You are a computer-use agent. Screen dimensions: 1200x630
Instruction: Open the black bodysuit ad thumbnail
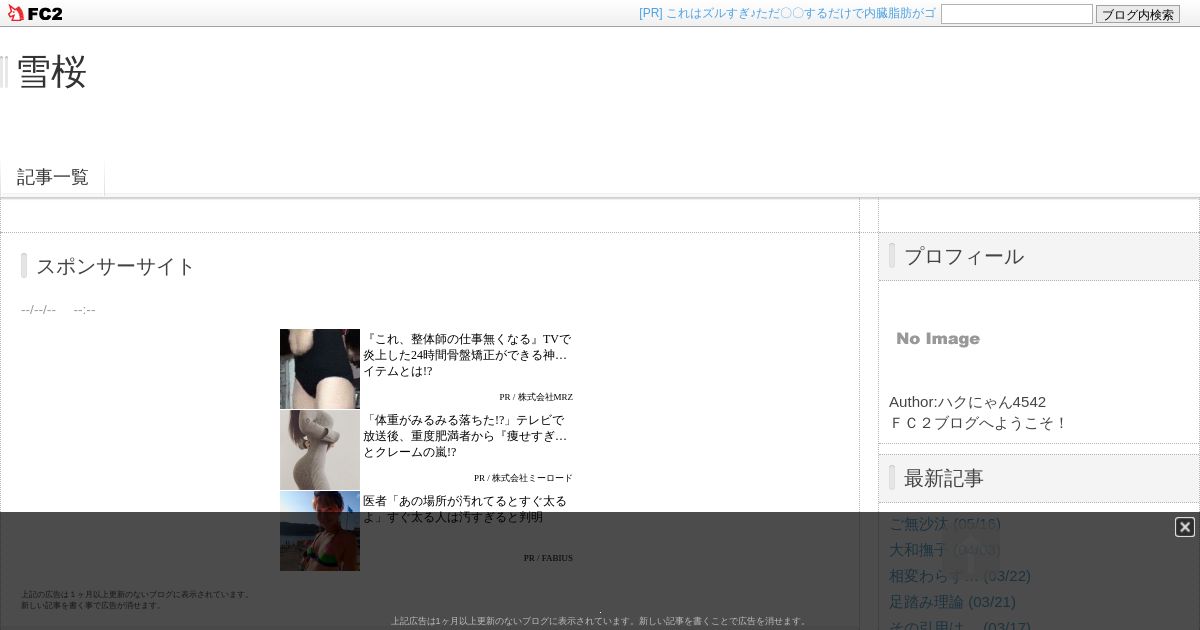[320, 369]
